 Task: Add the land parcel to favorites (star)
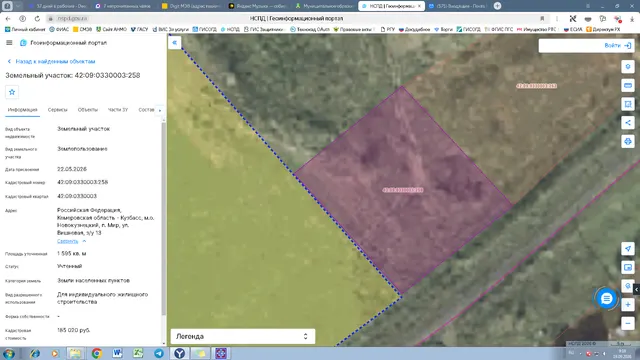click(12, 92)
